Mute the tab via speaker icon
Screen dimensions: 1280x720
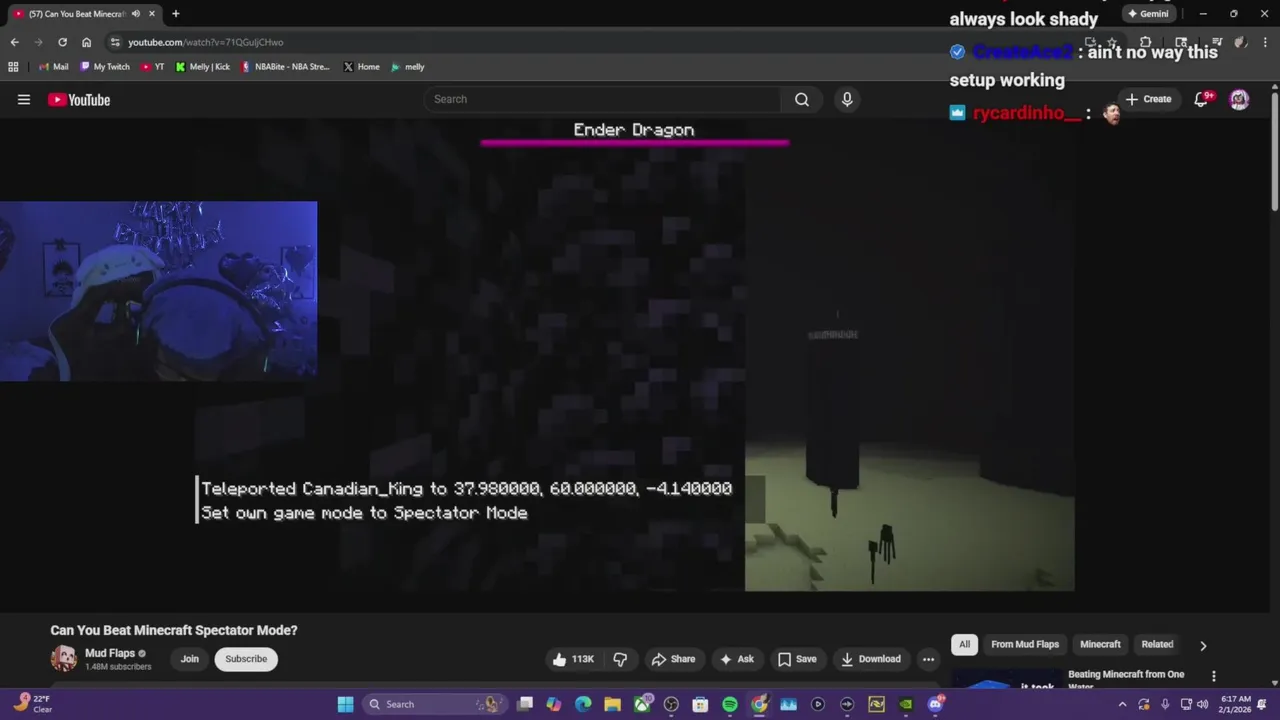pyautogui.click(x=136, y=14)
